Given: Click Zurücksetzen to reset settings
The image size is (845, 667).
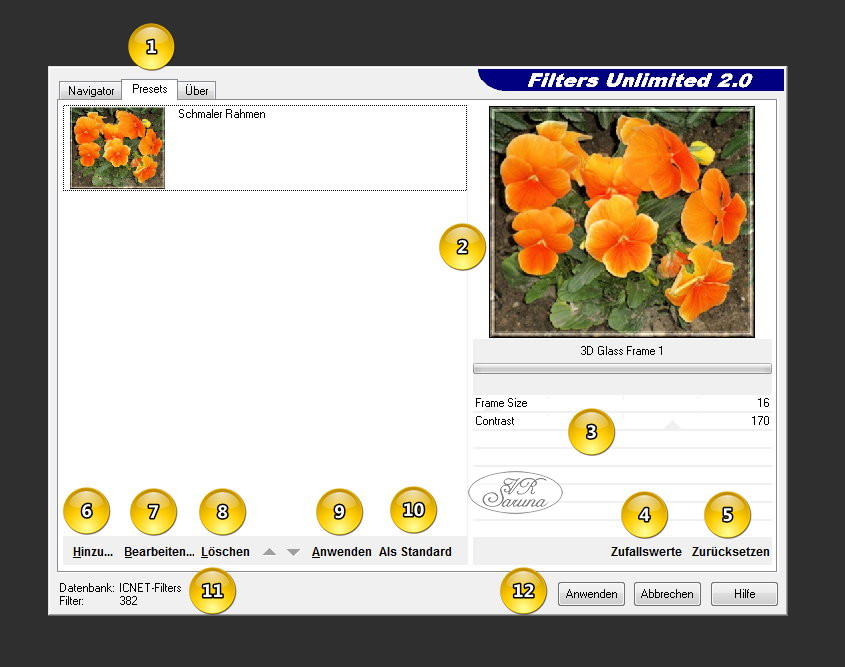Looking at the screenshot, I should (x=730, y=552).
